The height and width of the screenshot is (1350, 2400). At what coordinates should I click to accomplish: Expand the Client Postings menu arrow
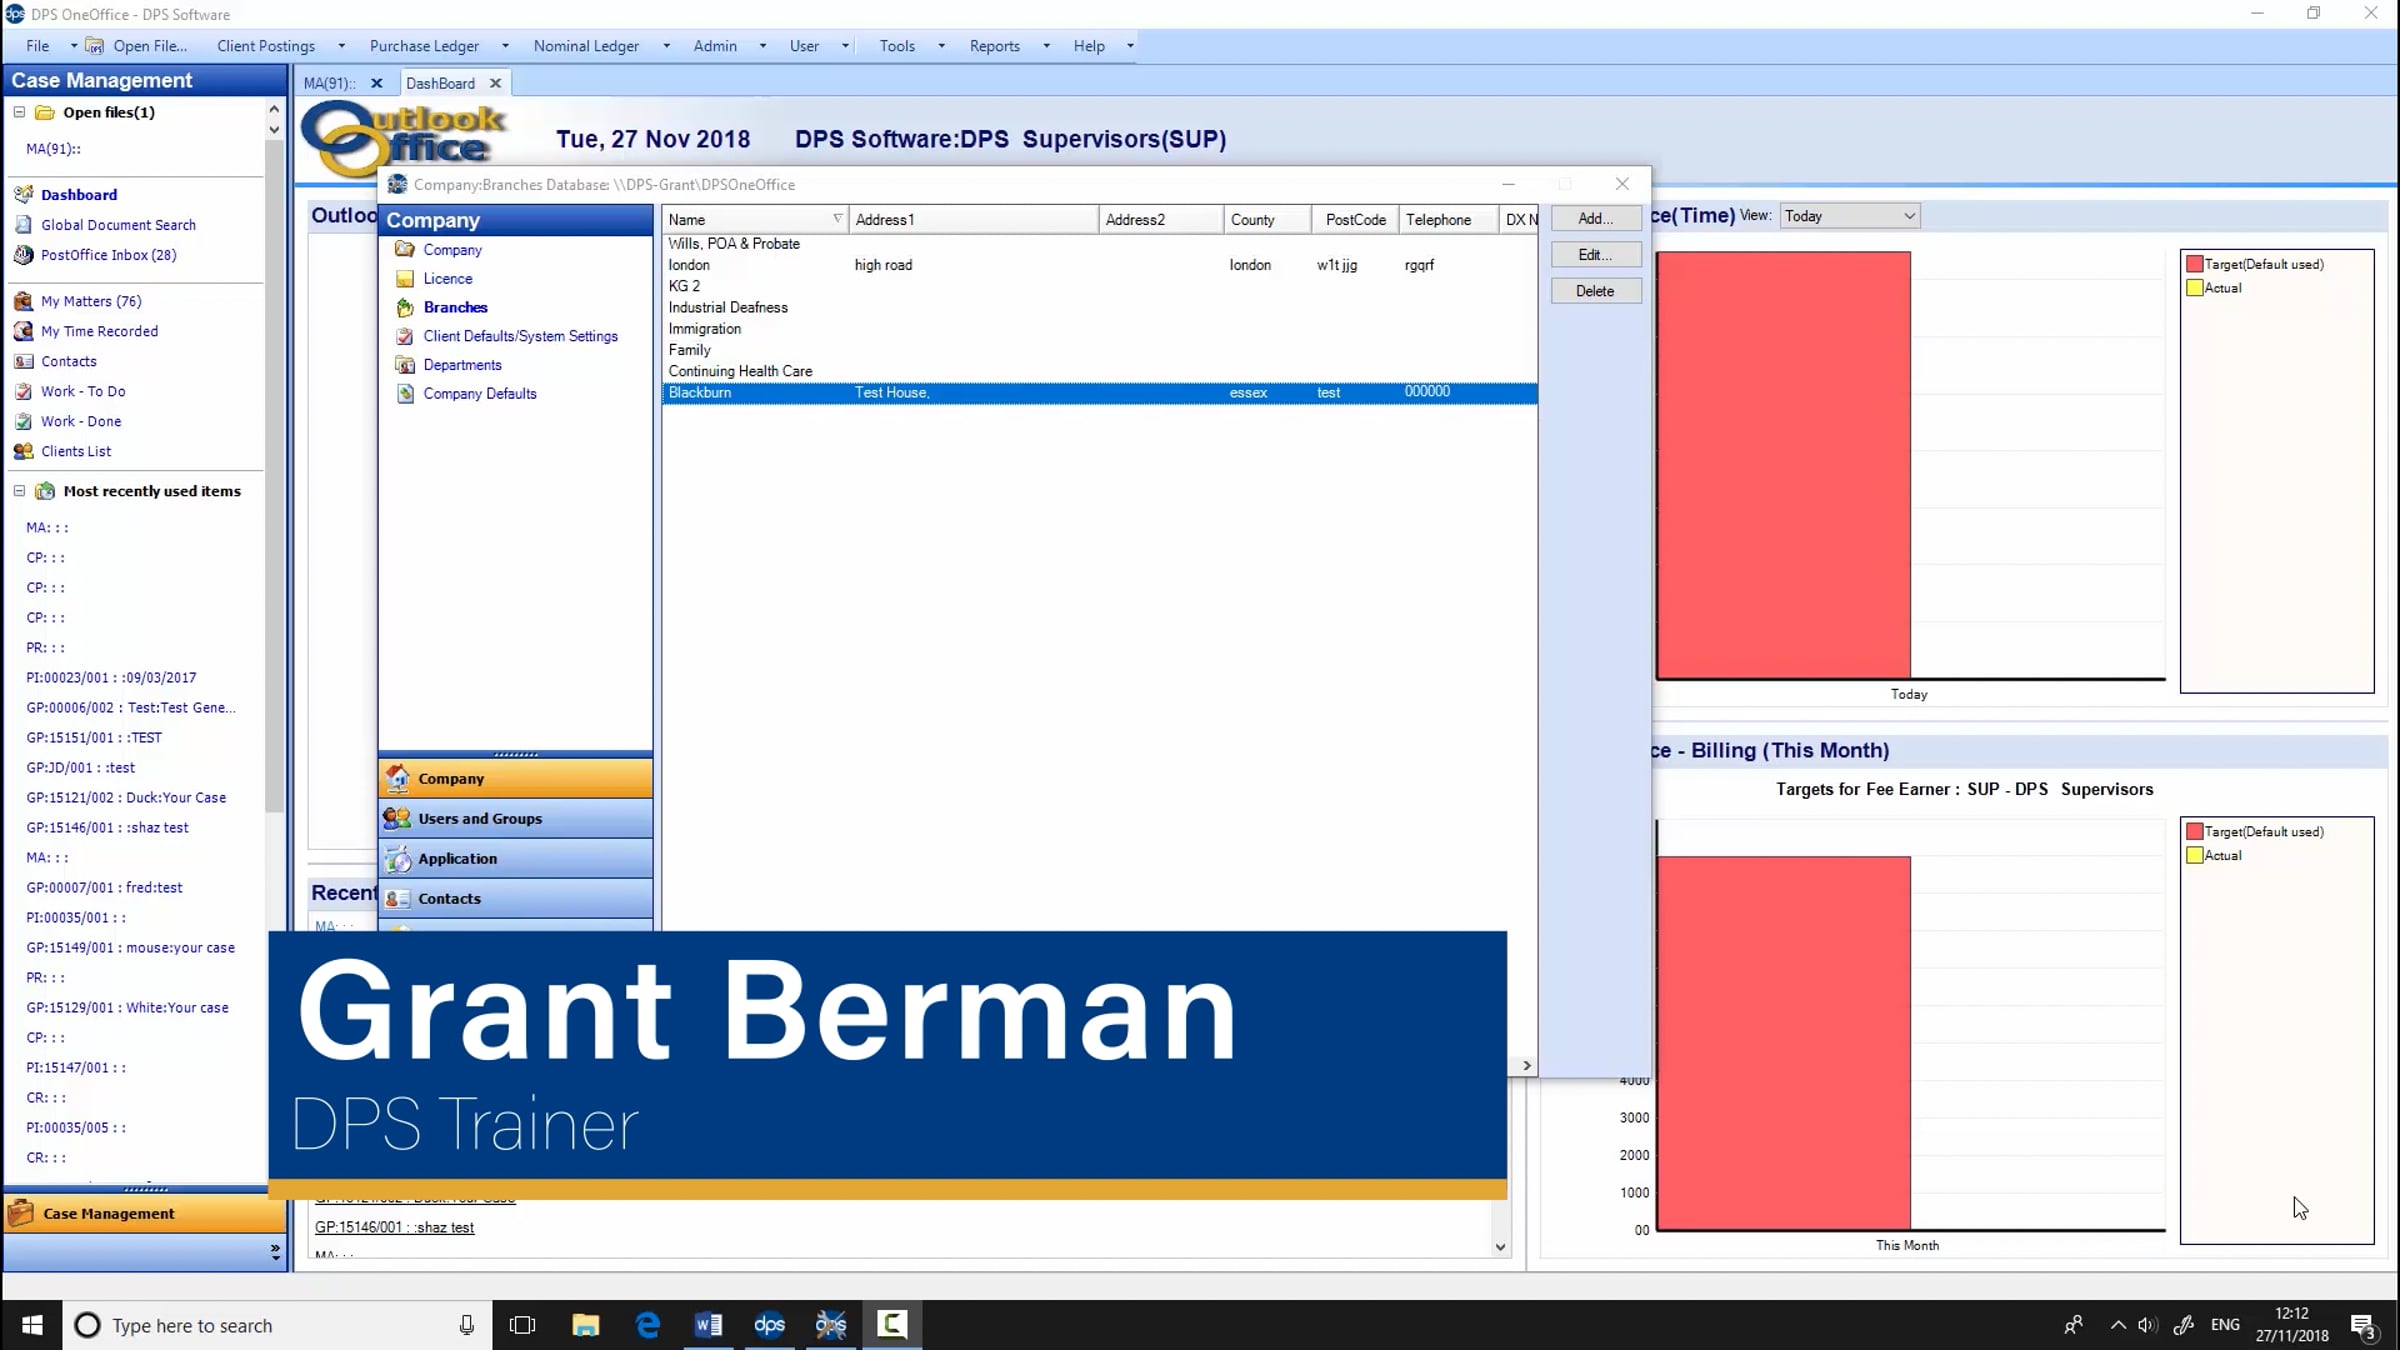(x=342, y=46)
